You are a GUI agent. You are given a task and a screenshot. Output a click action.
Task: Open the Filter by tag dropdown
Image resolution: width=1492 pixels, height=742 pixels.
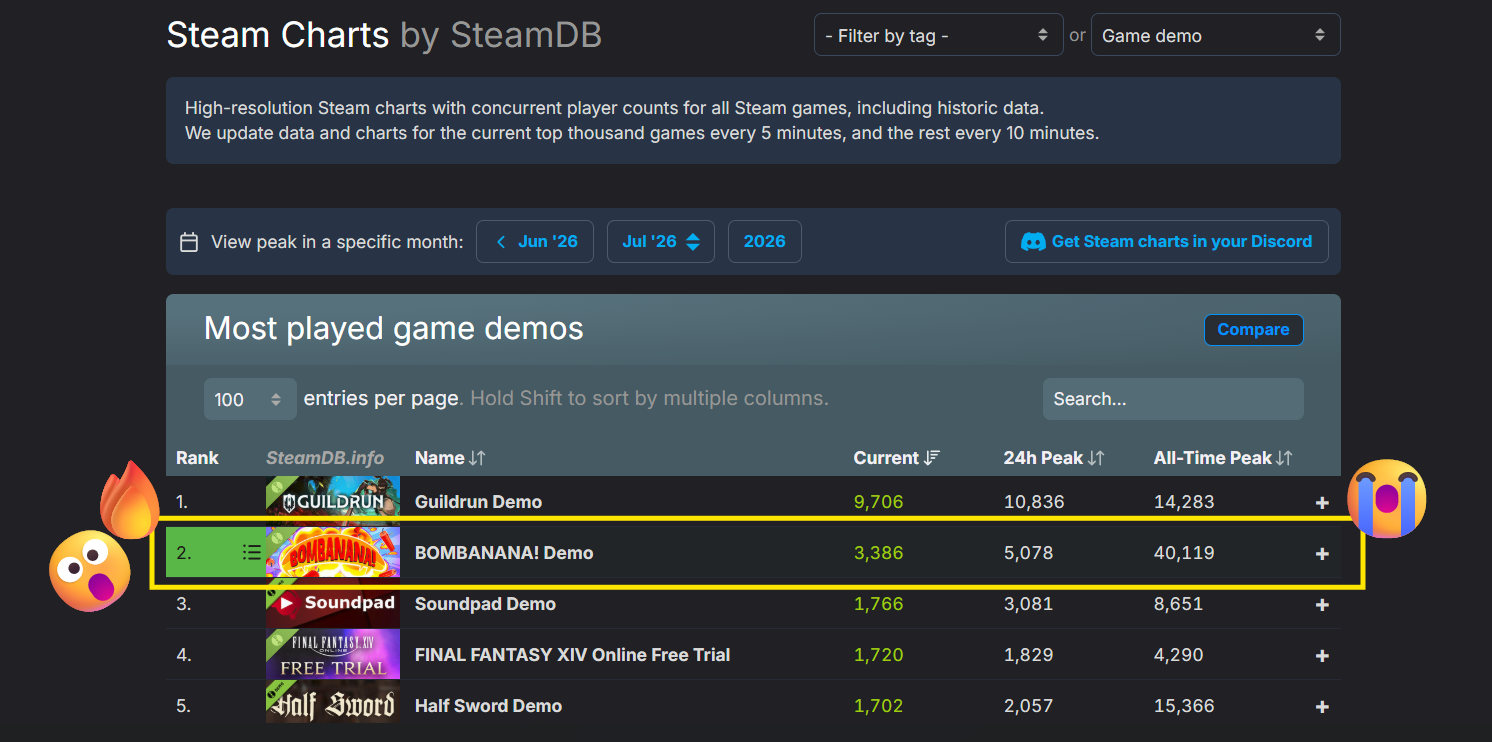pyautogui.click(x=938, y=35)
